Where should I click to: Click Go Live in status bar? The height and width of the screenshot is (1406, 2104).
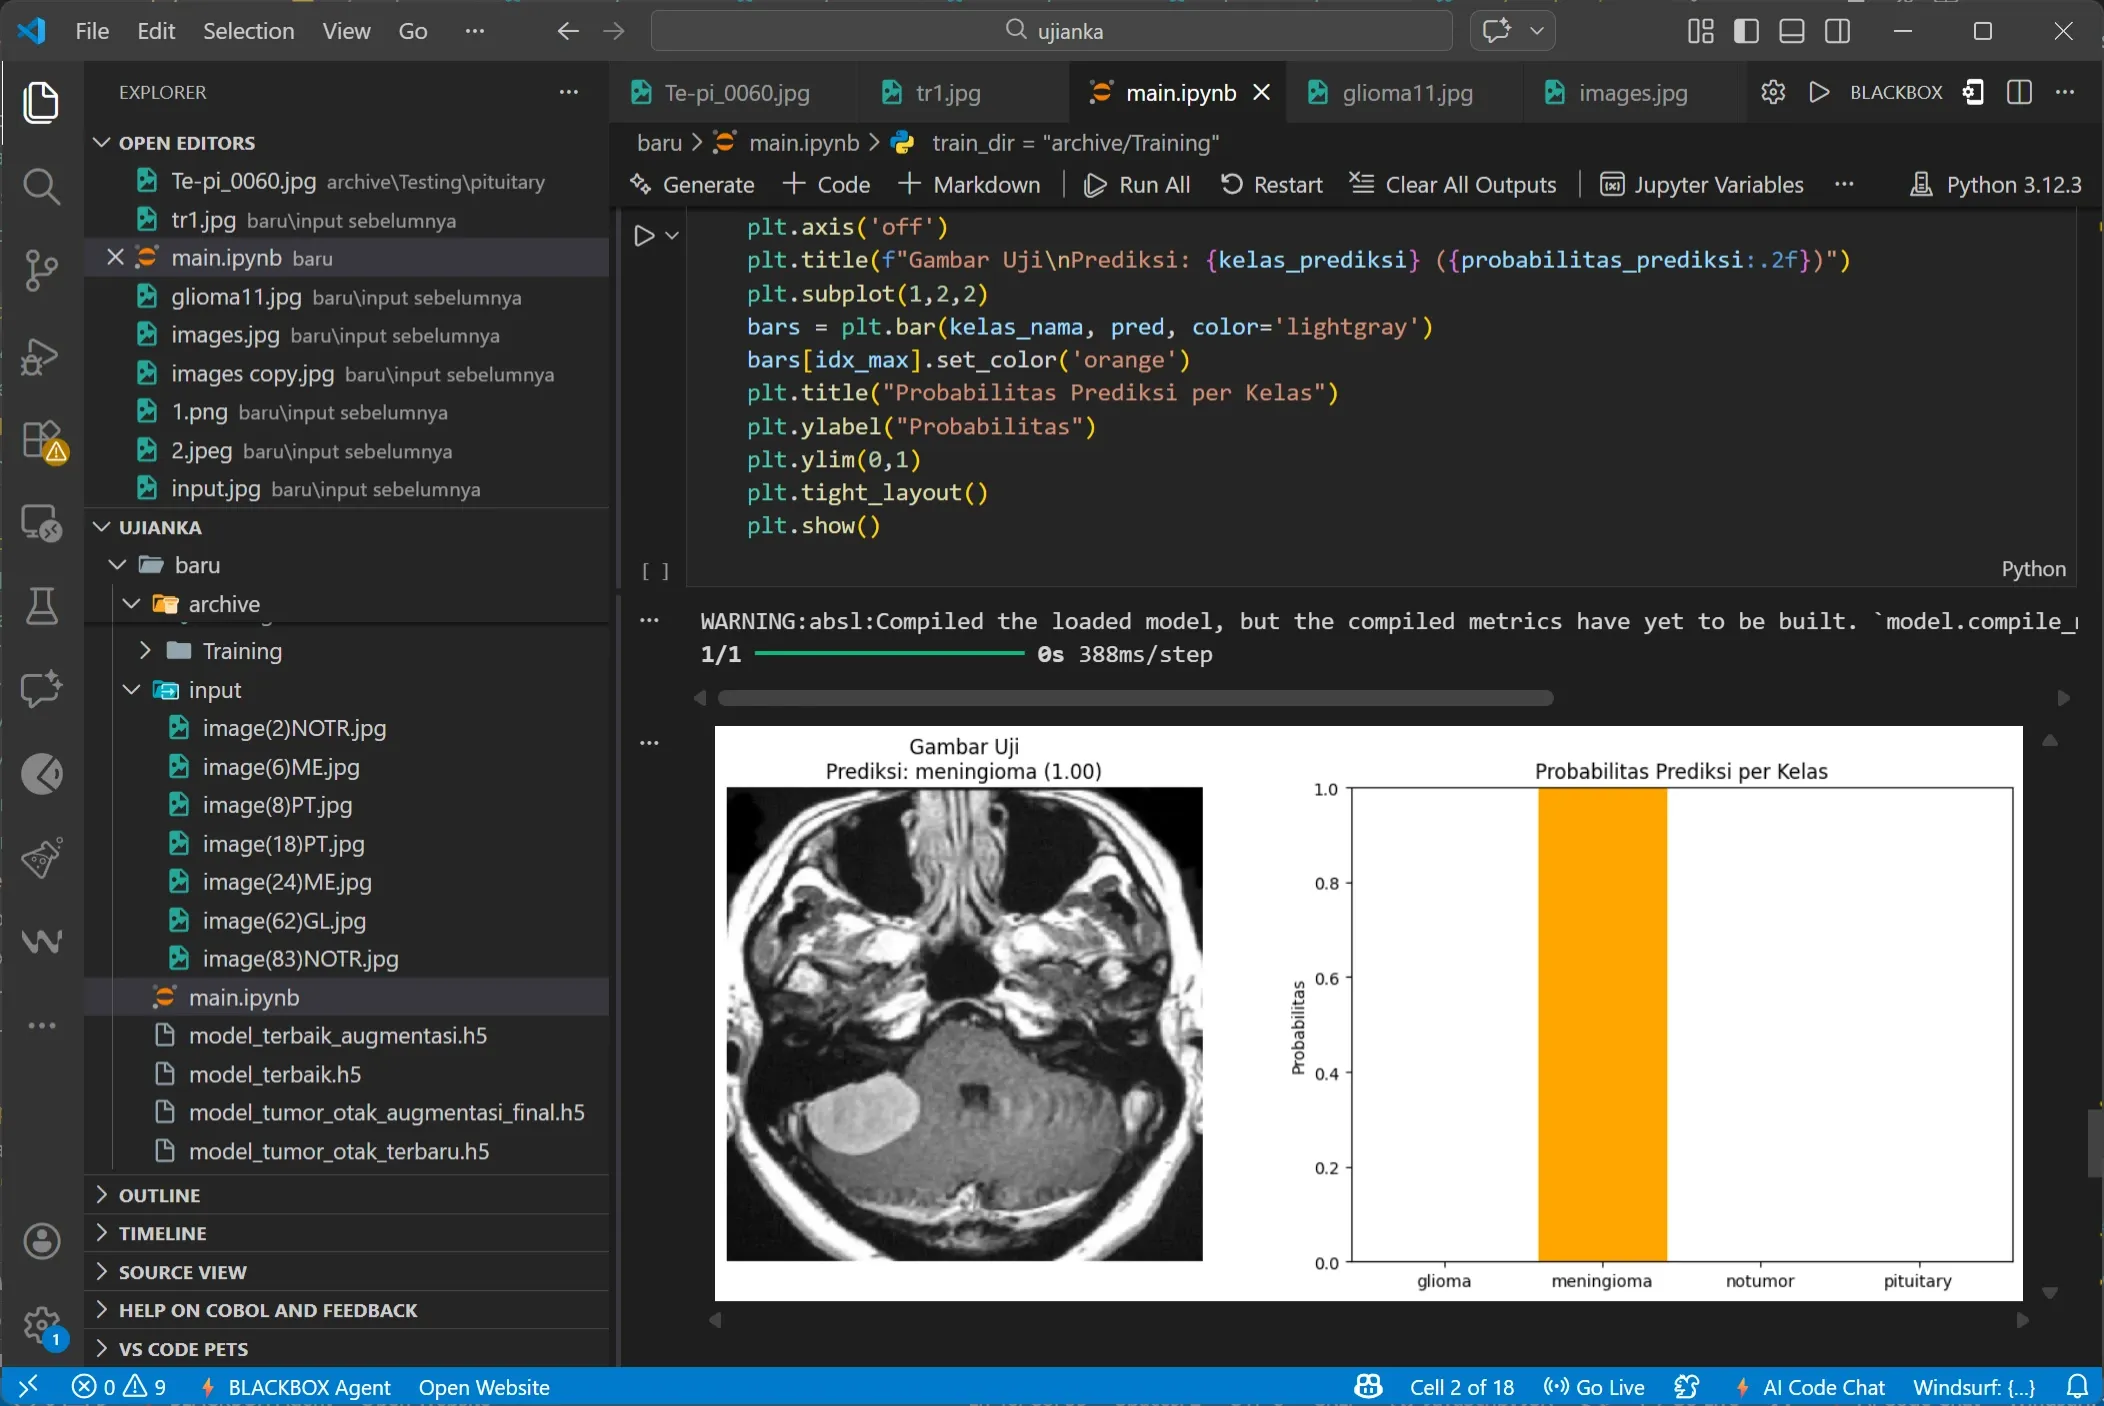click(x=1594, y=1387)
